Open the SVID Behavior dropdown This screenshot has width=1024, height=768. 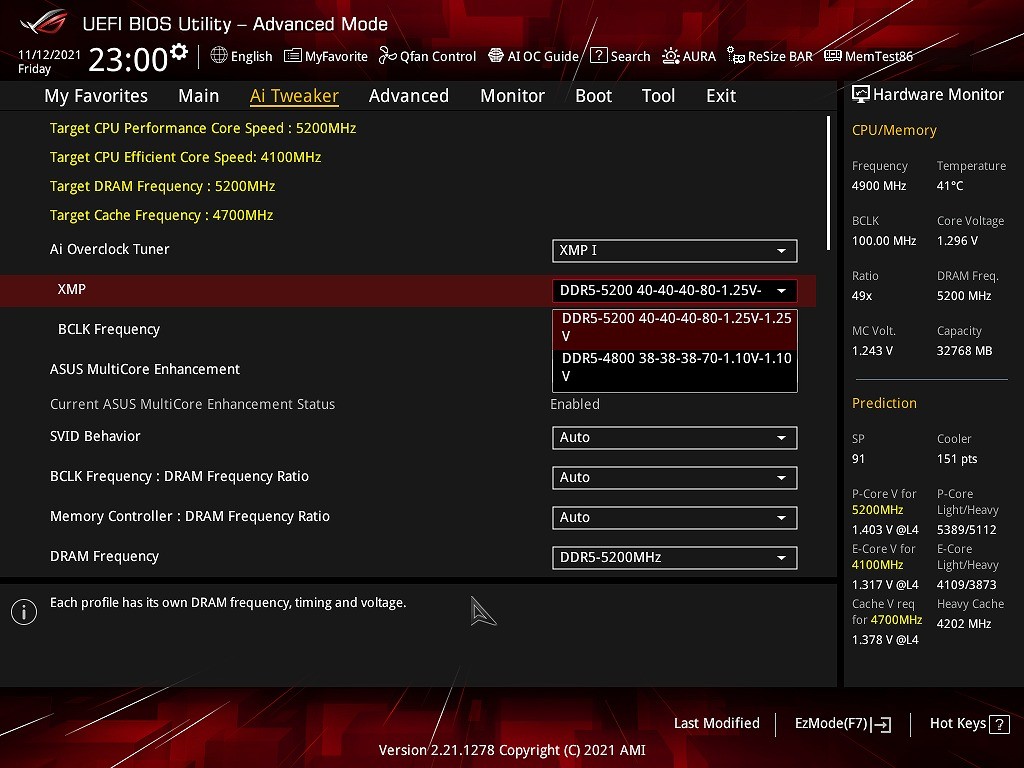(674, 438)
